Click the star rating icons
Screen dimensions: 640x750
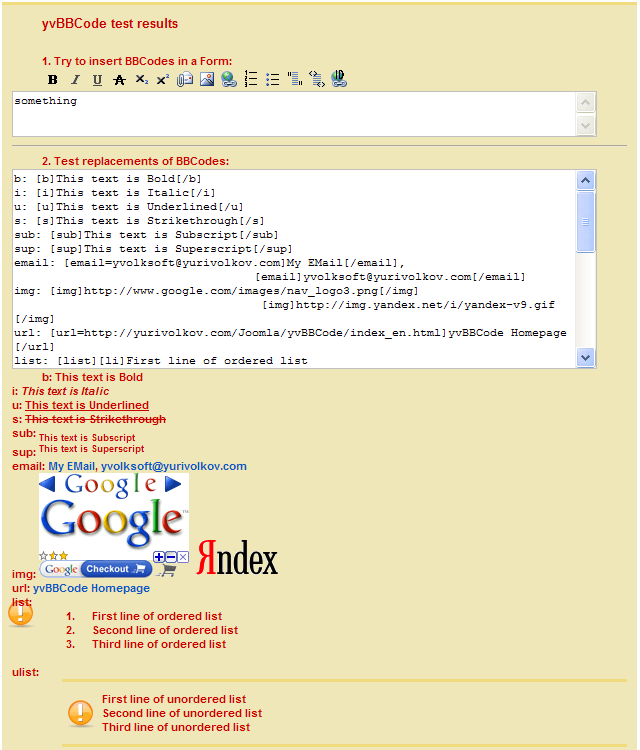coord(54,555)
